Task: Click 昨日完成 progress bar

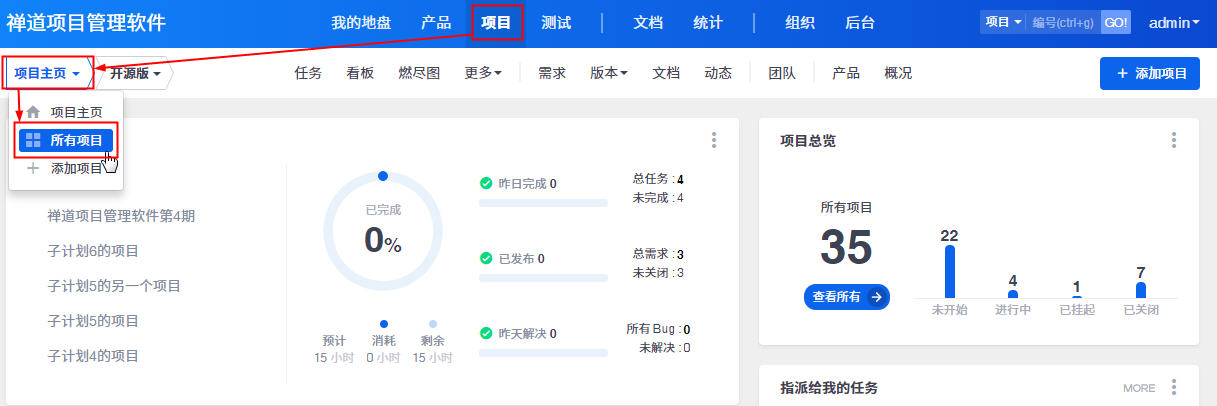Action: point(543,203)
